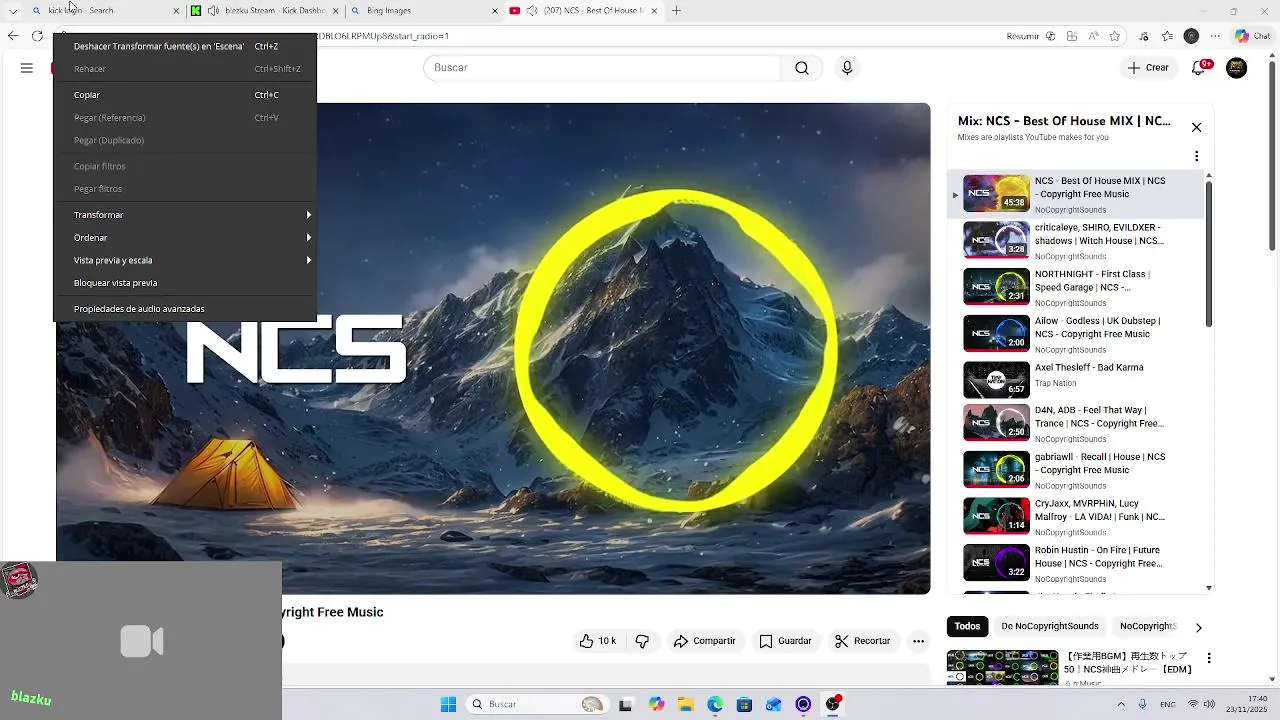Open Edge profile avatar
The image size is (1280, 720).
tap(1191, 36)
